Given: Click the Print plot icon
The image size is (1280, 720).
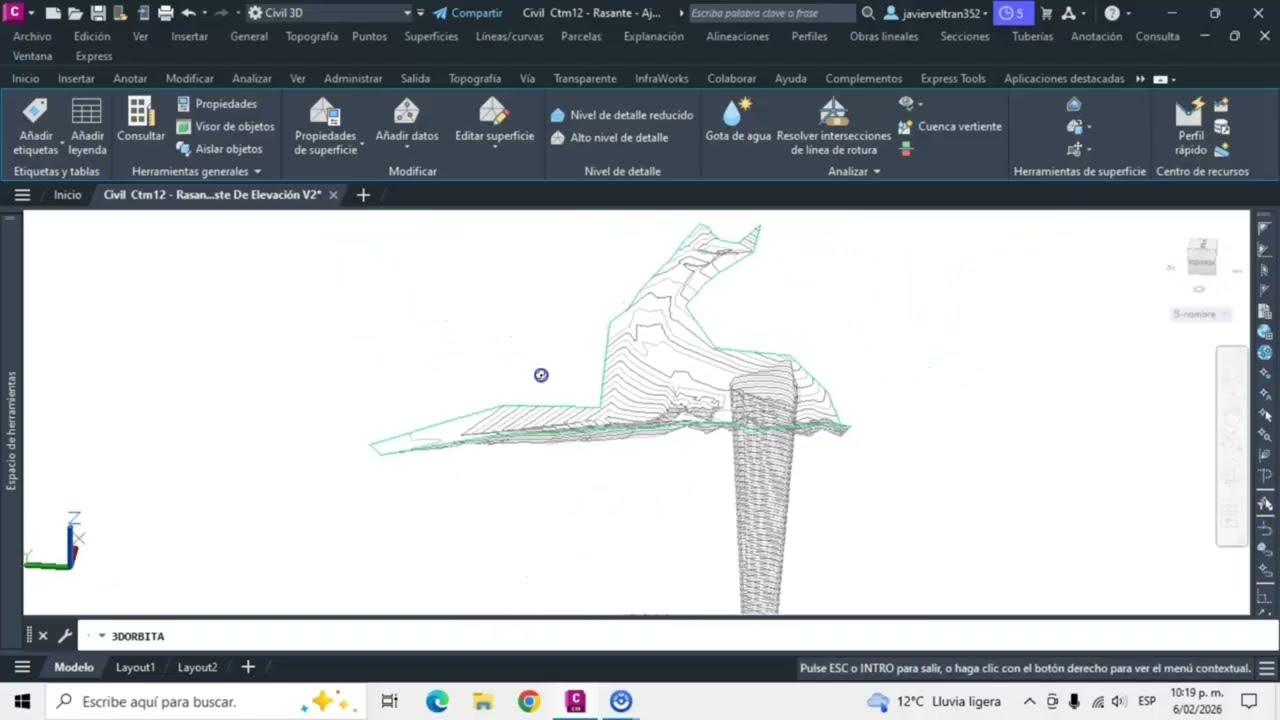Looking at the screenshot, I should (x=166, y=13).
